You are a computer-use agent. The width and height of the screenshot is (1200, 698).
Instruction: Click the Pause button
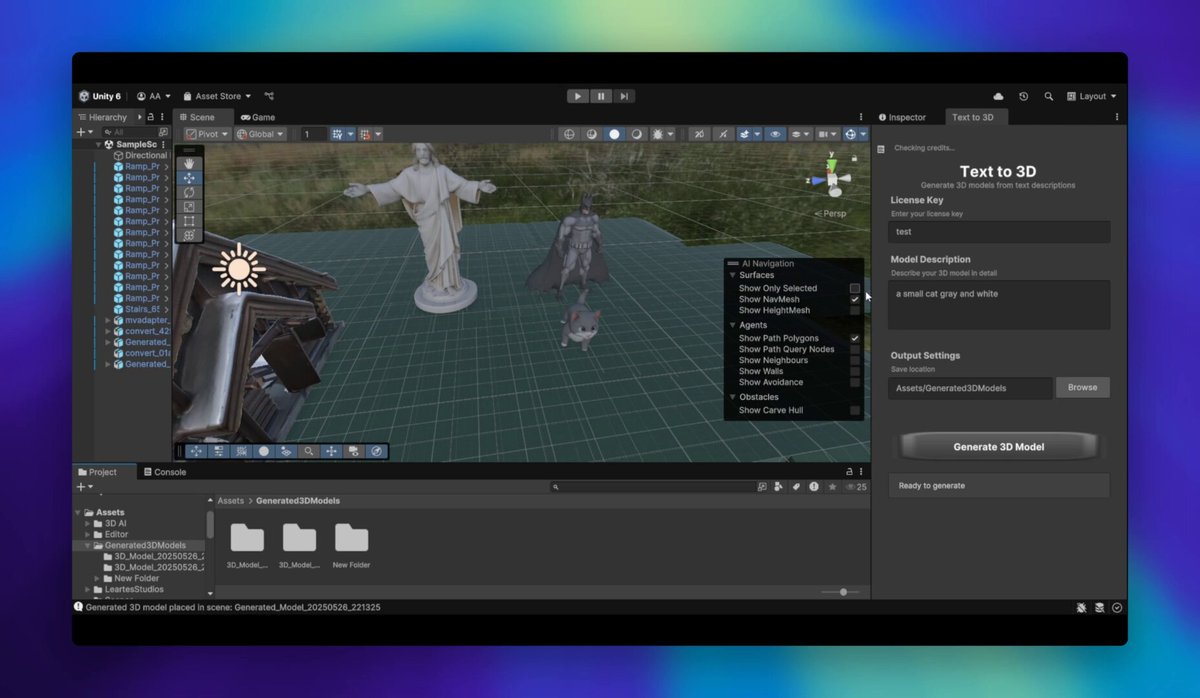[x=600, y=96]
